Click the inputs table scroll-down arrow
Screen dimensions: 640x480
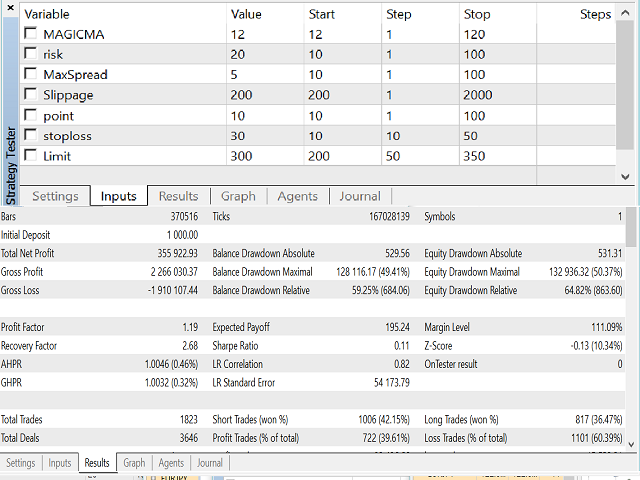tap(625, 177)
